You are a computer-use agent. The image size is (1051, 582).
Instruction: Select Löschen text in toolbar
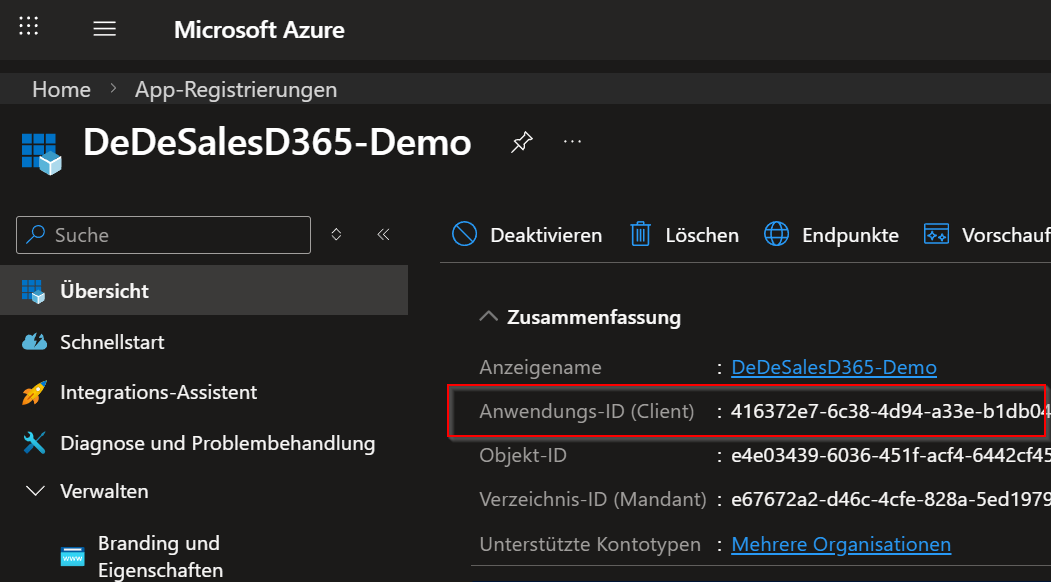702,235
